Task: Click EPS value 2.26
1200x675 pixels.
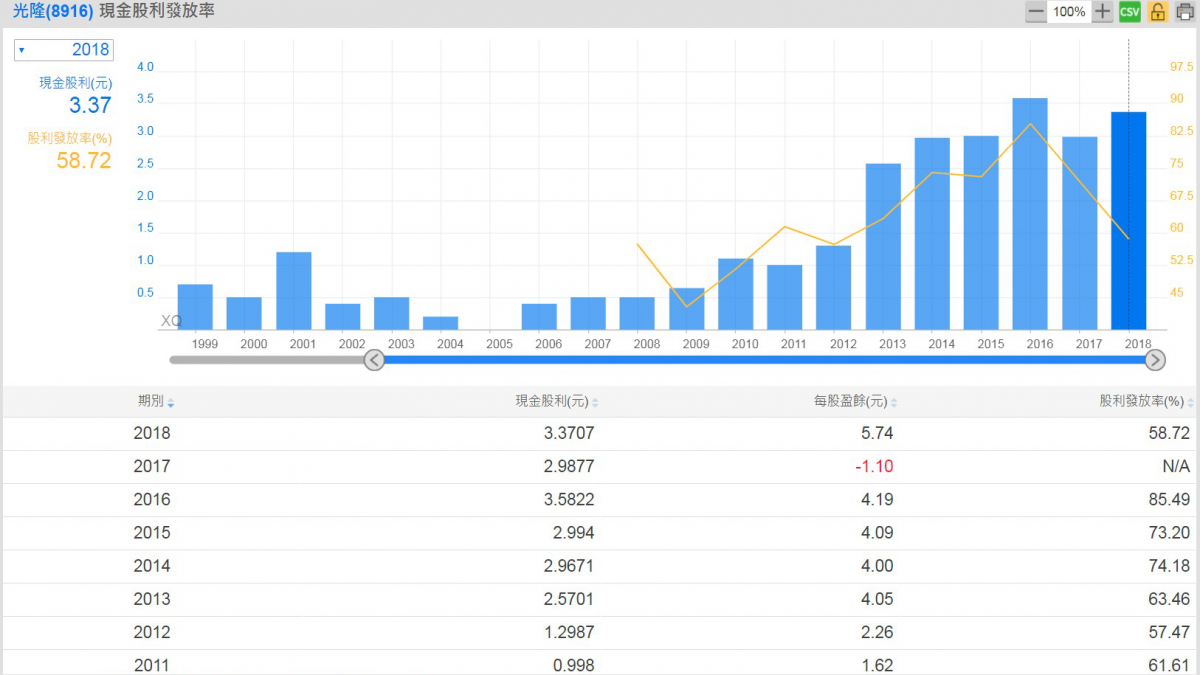Action: pyautogui.click(x=877, y=632)
